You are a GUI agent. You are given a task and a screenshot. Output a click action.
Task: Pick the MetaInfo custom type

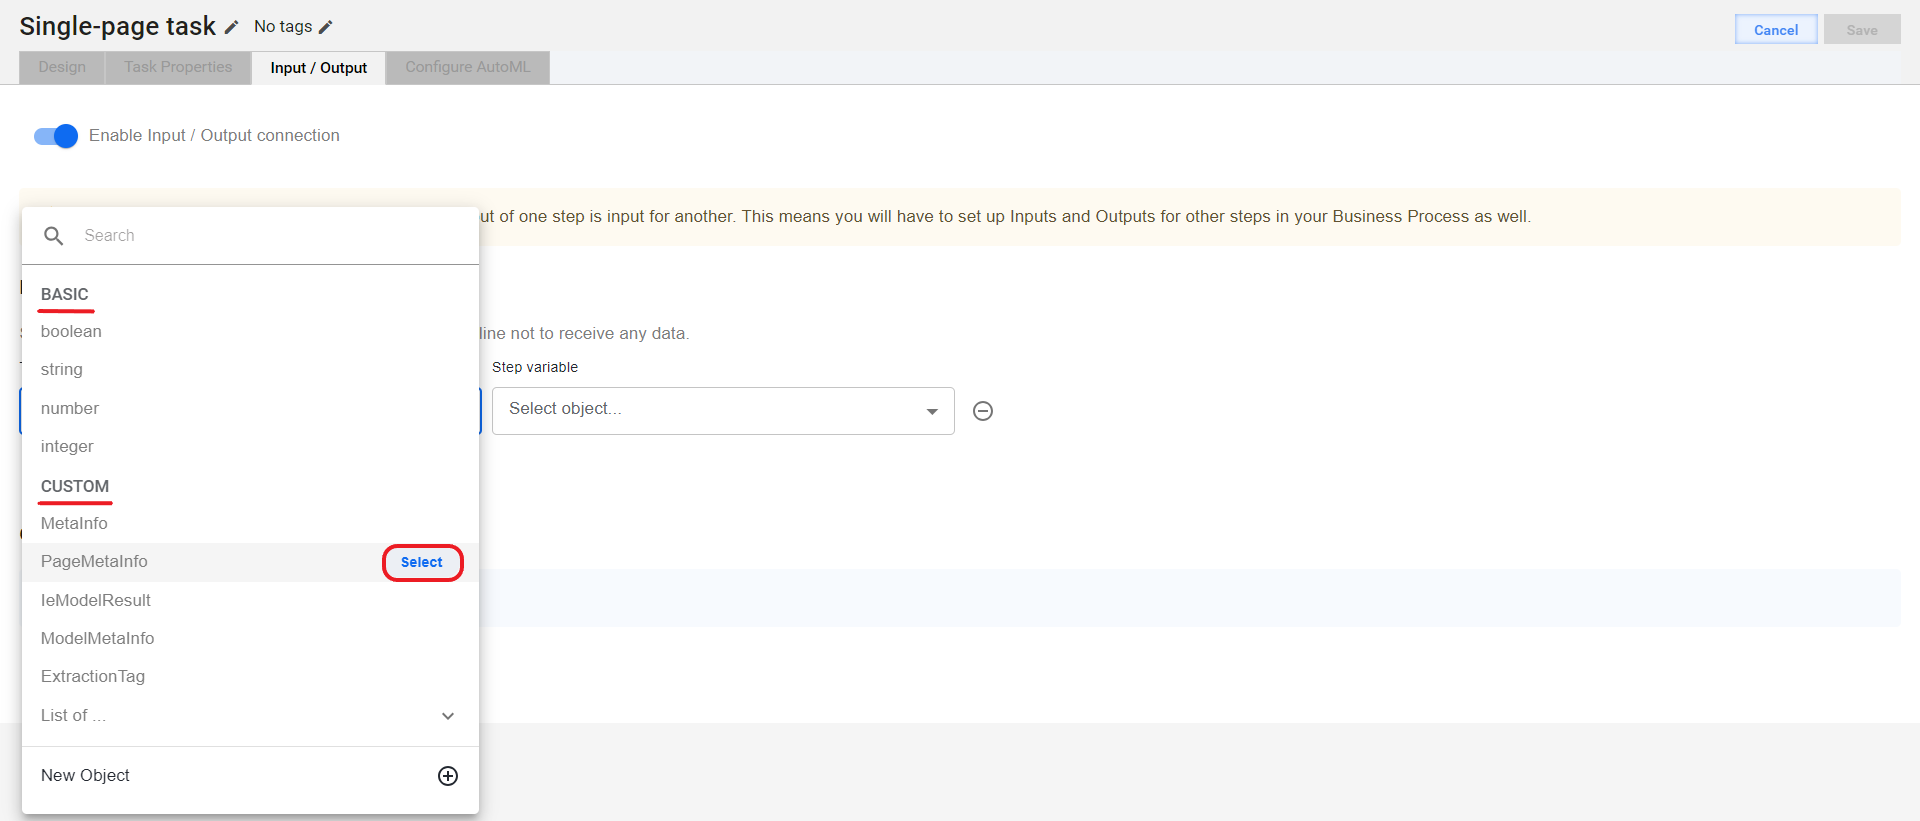(x=250, y=524)
